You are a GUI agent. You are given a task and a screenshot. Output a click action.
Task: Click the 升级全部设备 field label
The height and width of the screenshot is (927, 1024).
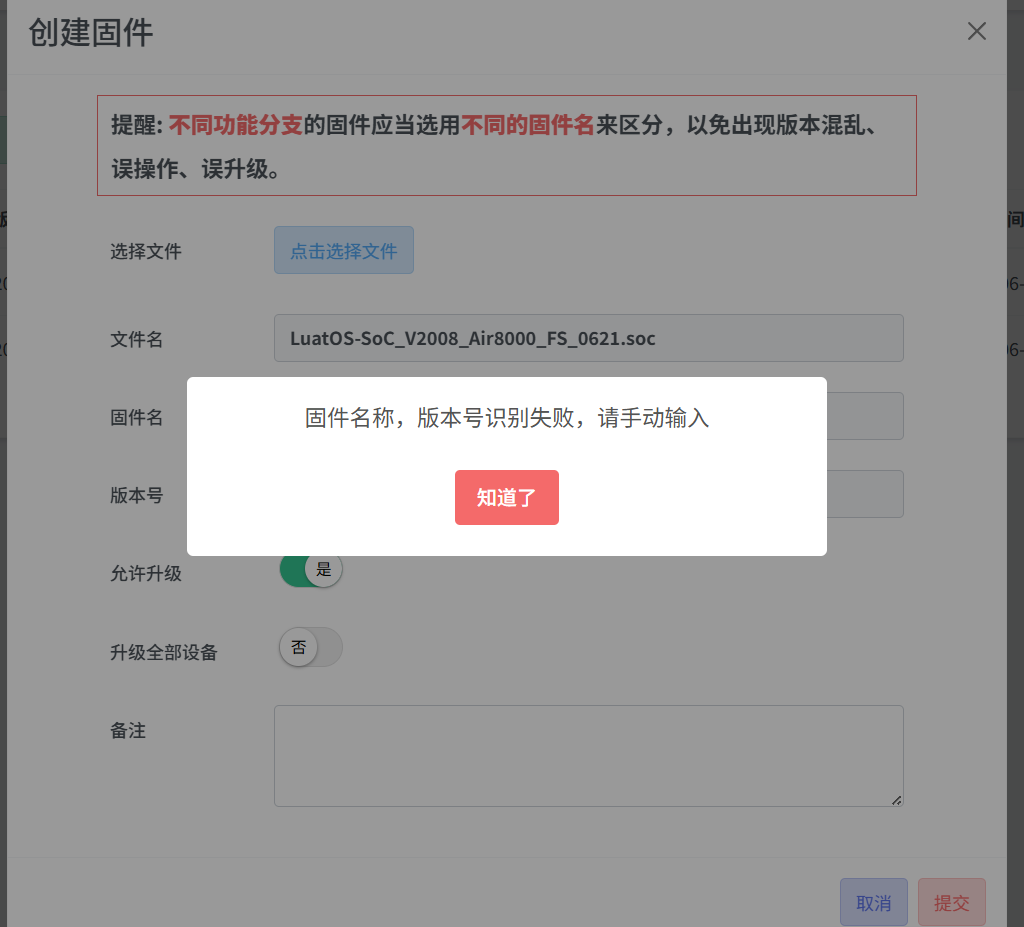(x=163, y=652)
